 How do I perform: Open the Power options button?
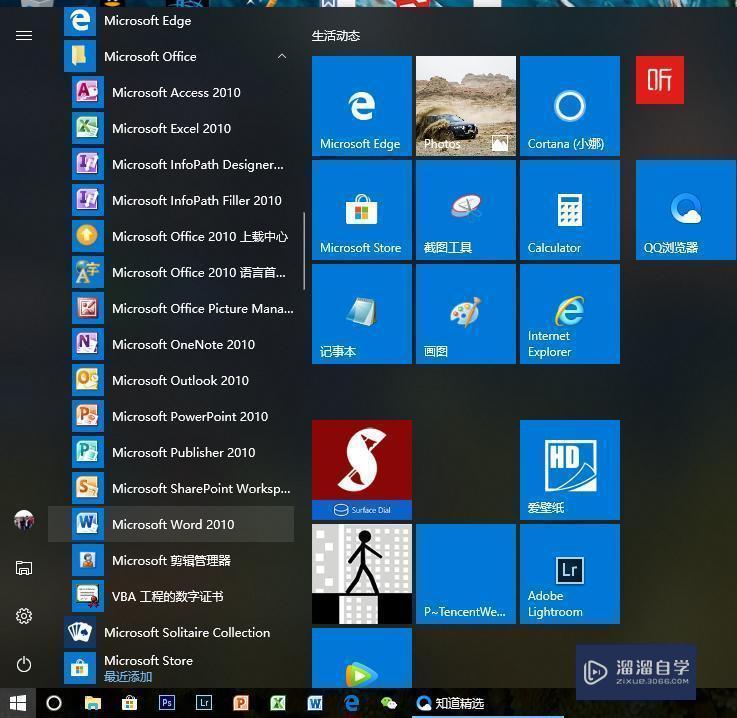(24, 664)
